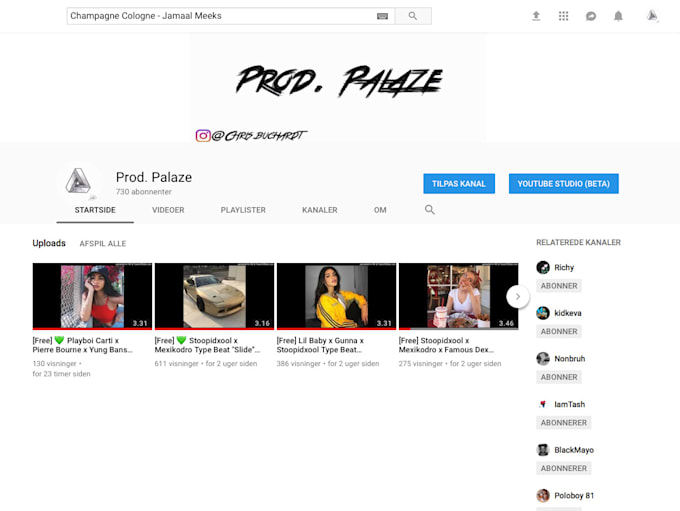The width and height of the screenshot is (680, 511).
Task: Click the Nonbruh channel name
Action: pyautogui.click(x=569, y=359)
